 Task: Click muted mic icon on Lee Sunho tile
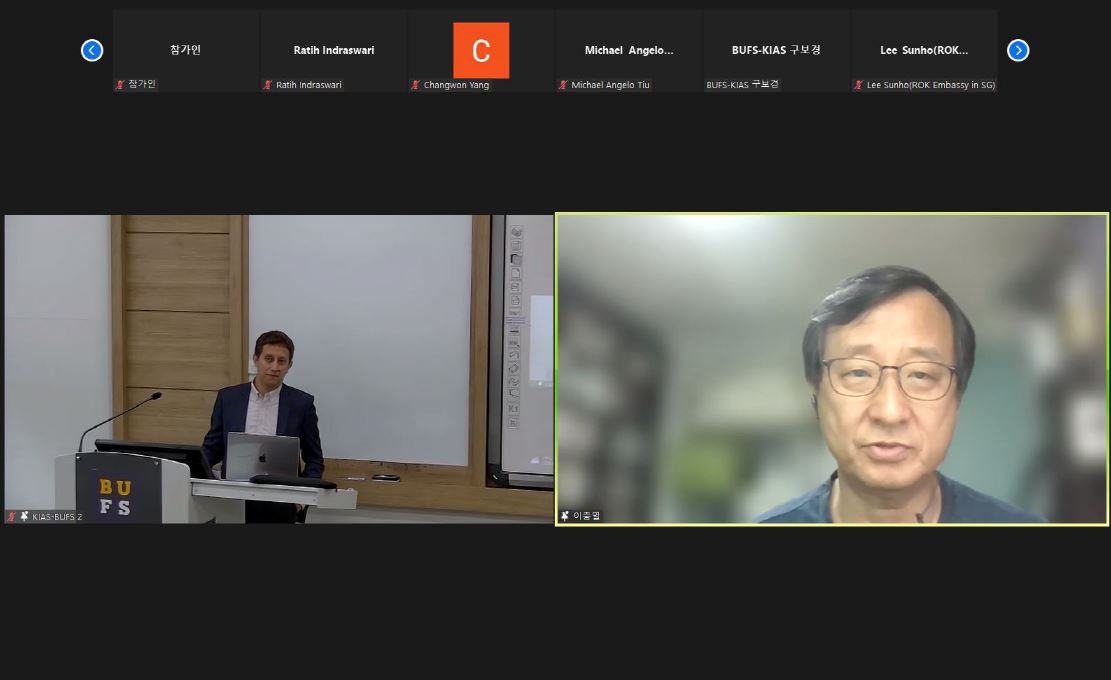click(858, 85)
